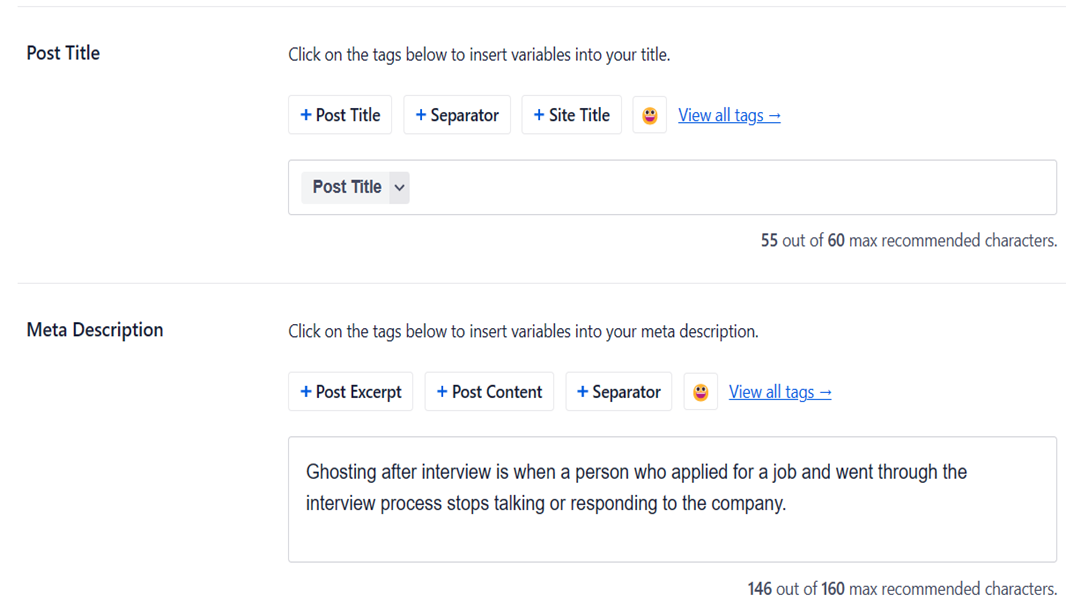Viewport: 1066px width, 606px height.
Task: Insert the Site Title tag
Action: coord(571,115)
